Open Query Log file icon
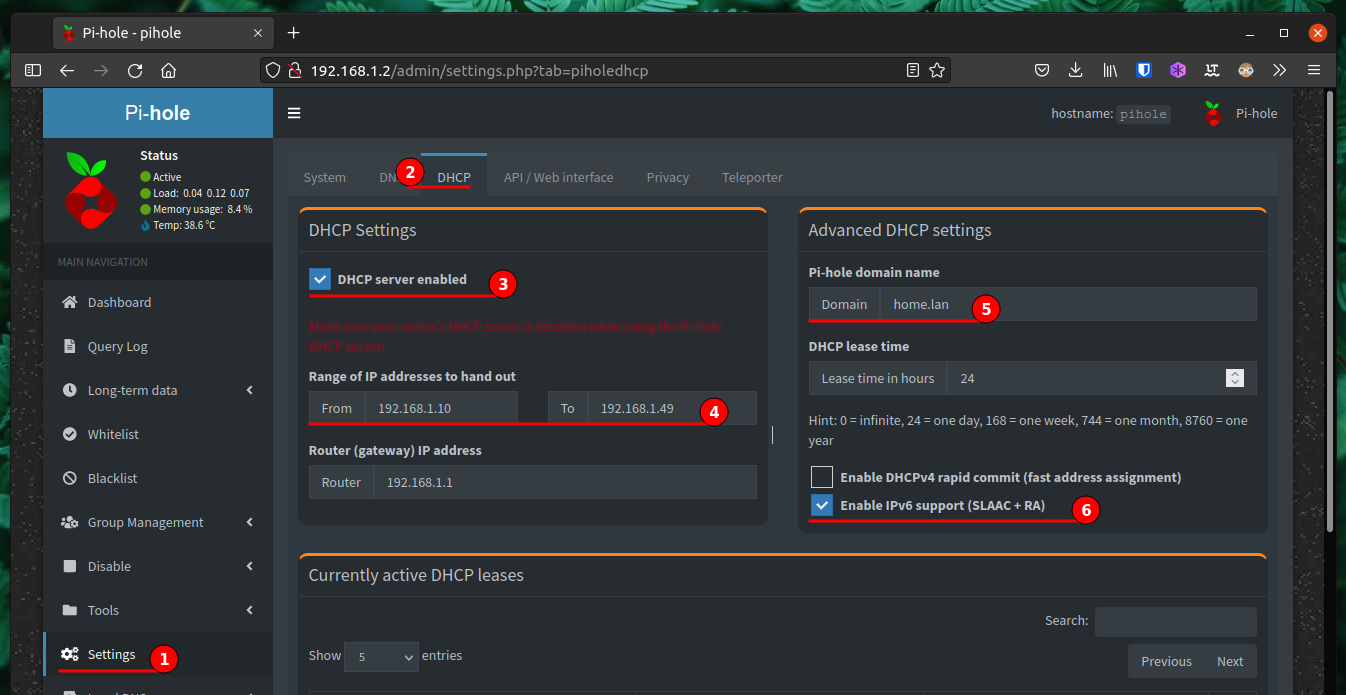 tap(69, 346)
